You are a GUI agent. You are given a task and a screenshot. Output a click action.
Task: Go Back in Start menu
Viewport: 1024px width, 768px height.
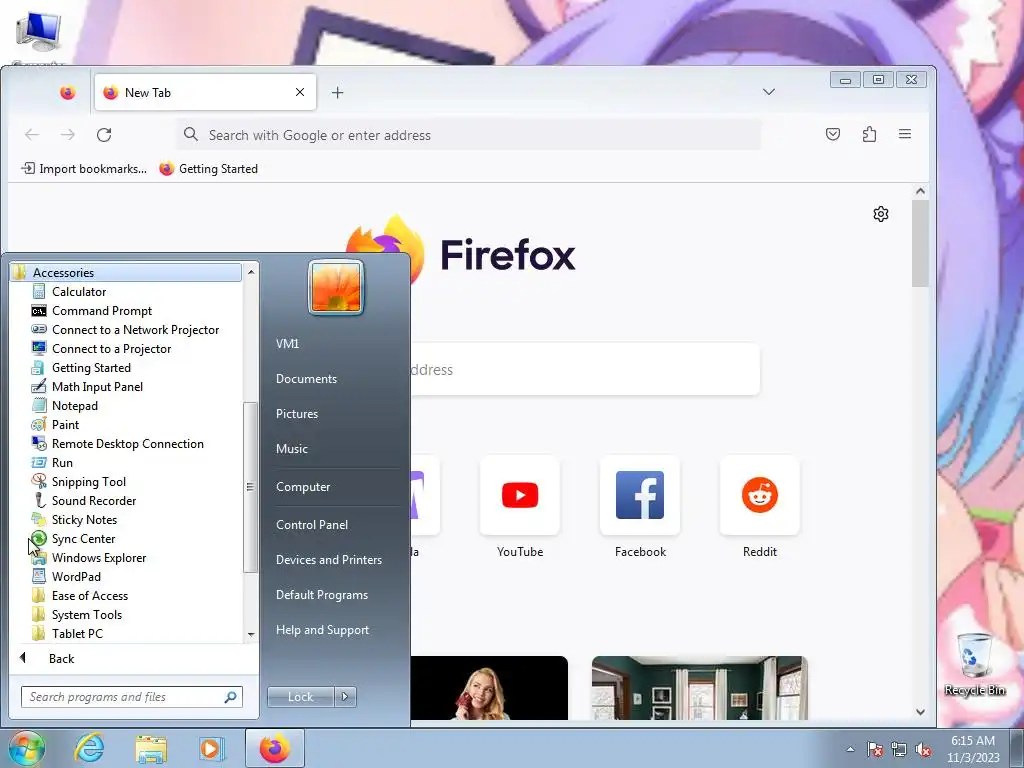pos(61,658)
